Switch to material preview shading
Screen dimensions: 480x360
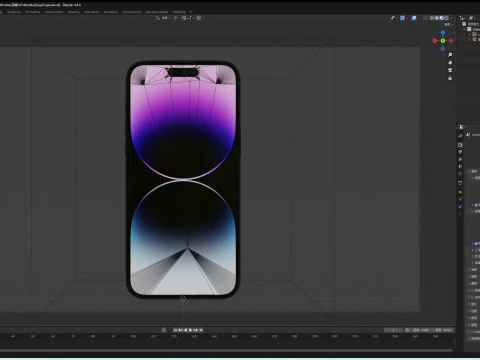[442, 18]
